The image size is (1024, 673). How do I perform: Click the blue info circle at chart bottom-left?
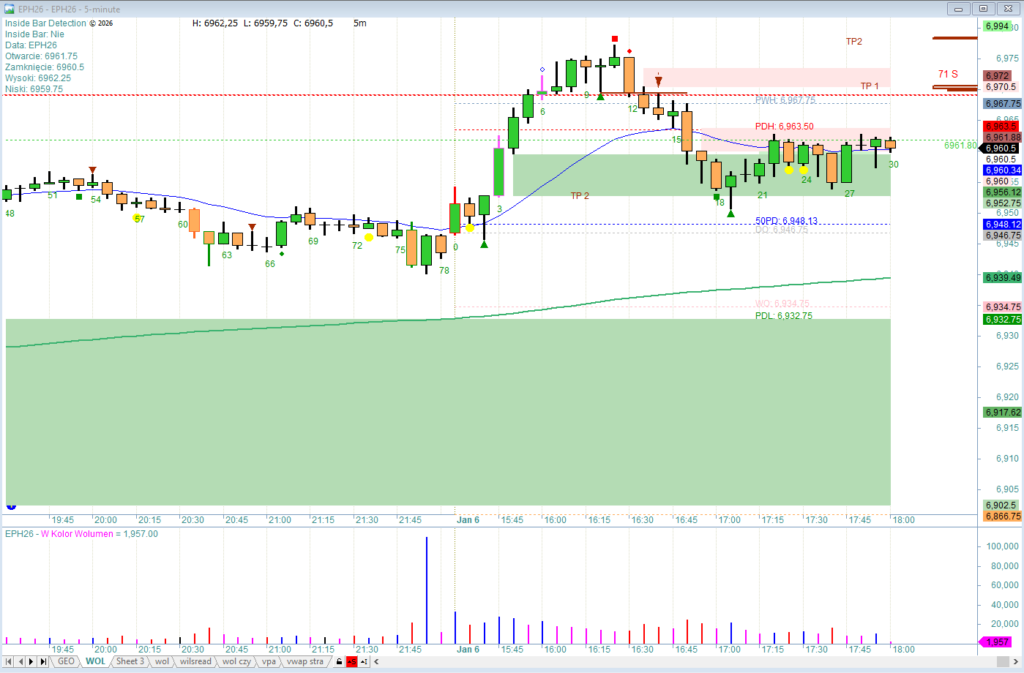coord(10,507)
